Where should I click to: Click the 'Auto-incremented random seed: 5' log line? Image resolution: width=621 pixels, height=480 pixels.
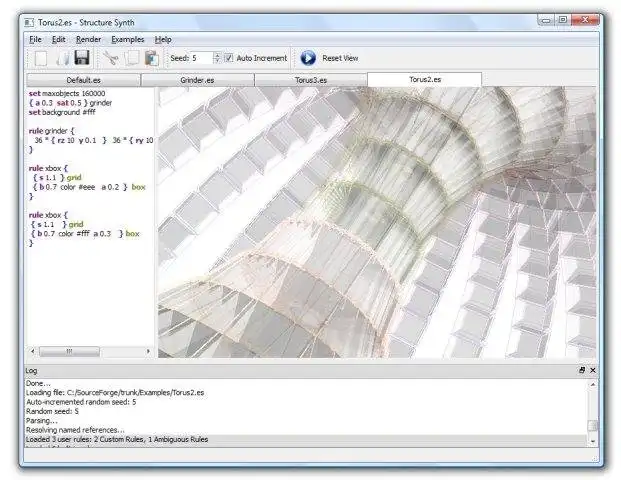(81, 402)
